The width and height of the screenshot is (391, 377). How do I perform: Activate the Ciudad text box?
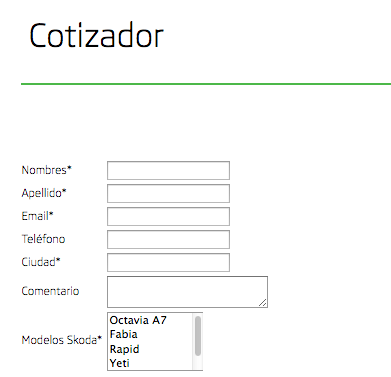tap(168, 262)
